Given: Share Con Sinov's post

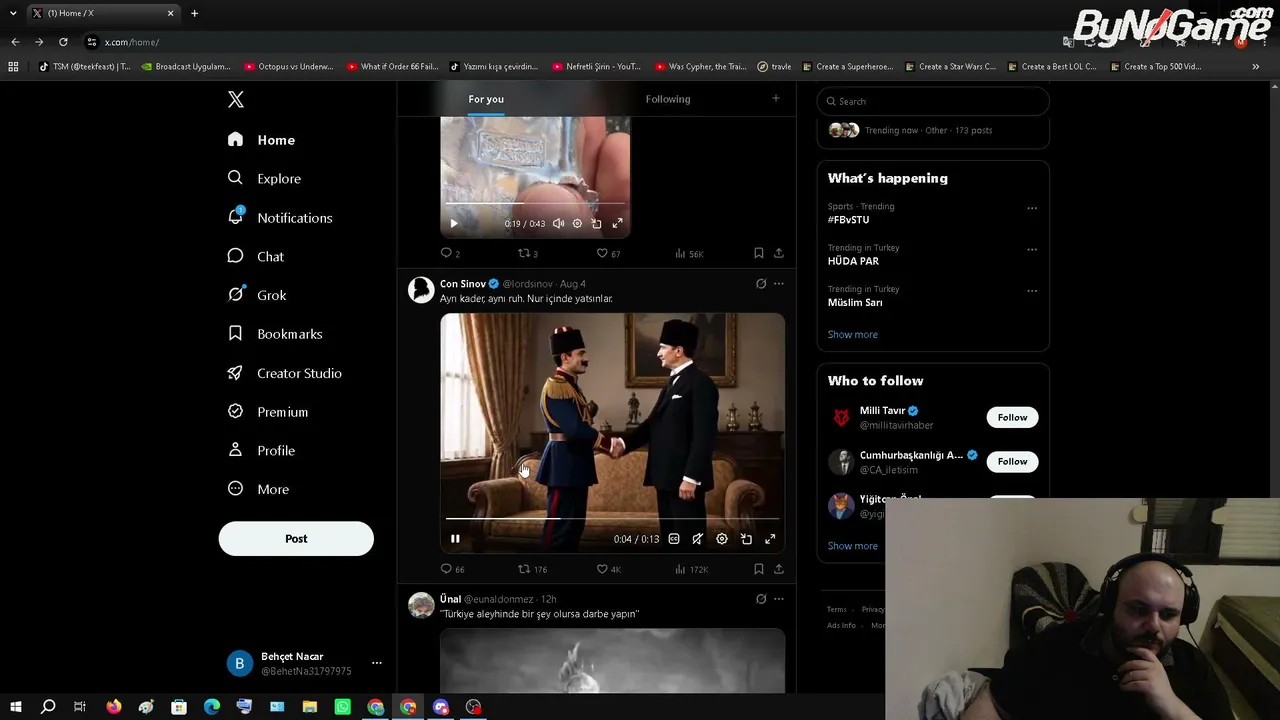Looking at the screenshot, I should tap(779, 569).
